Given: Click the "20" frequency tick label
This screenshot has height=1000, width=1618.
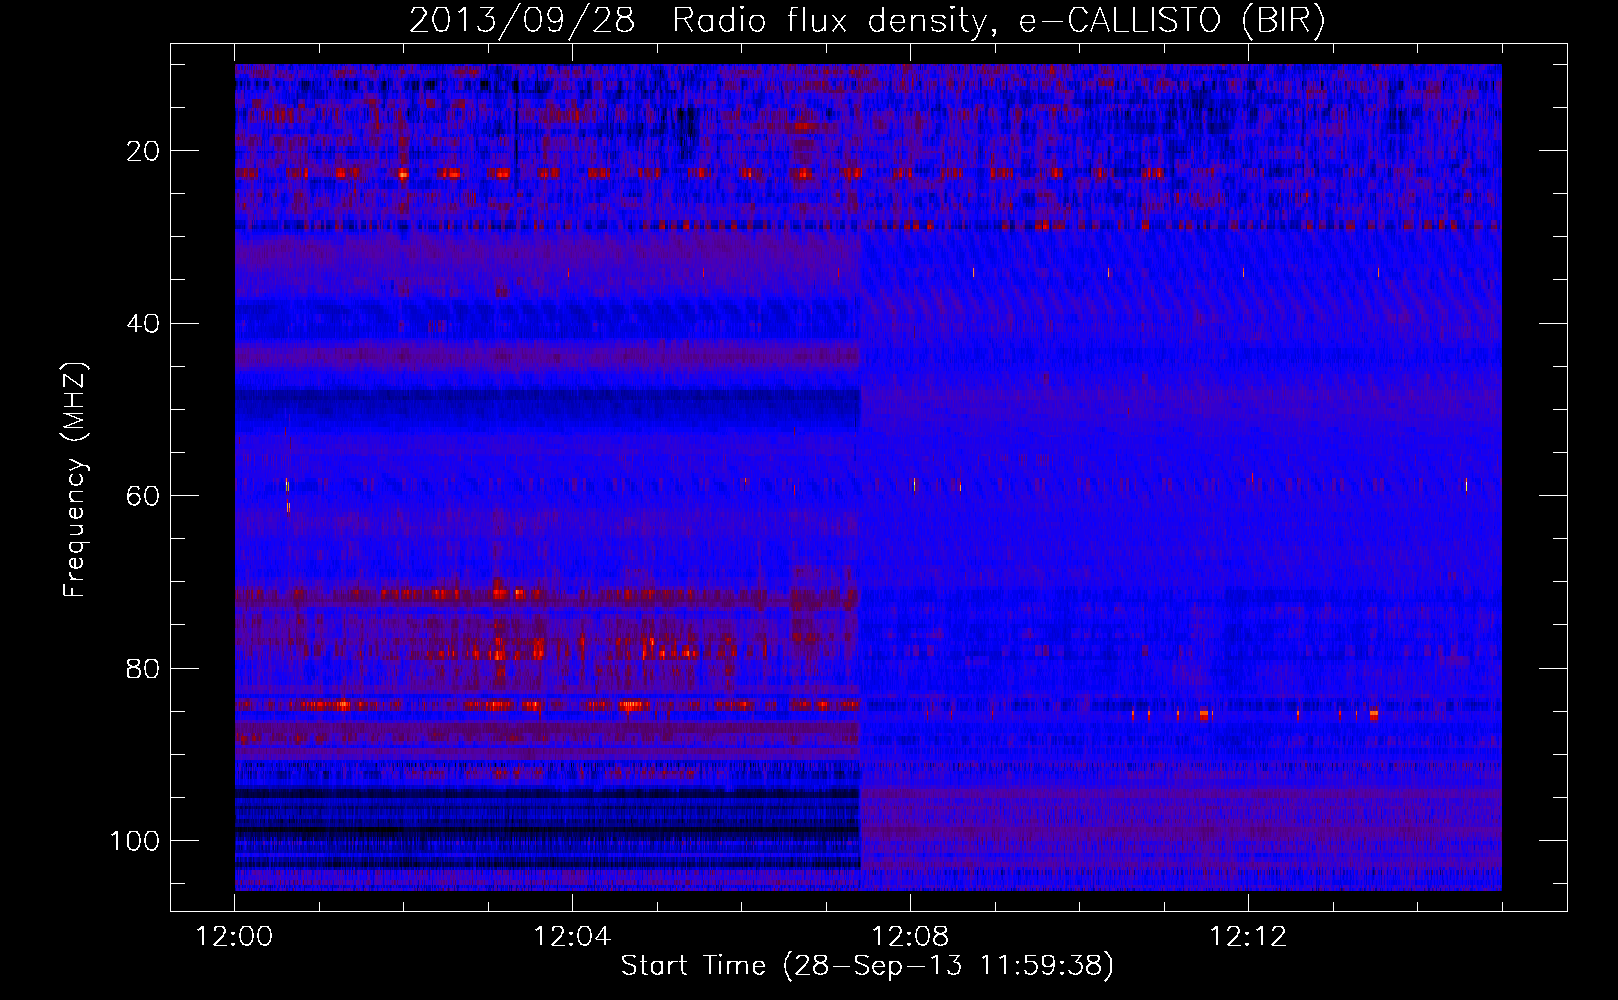Looking at the screenshot, I should click(x=143, y=151).
